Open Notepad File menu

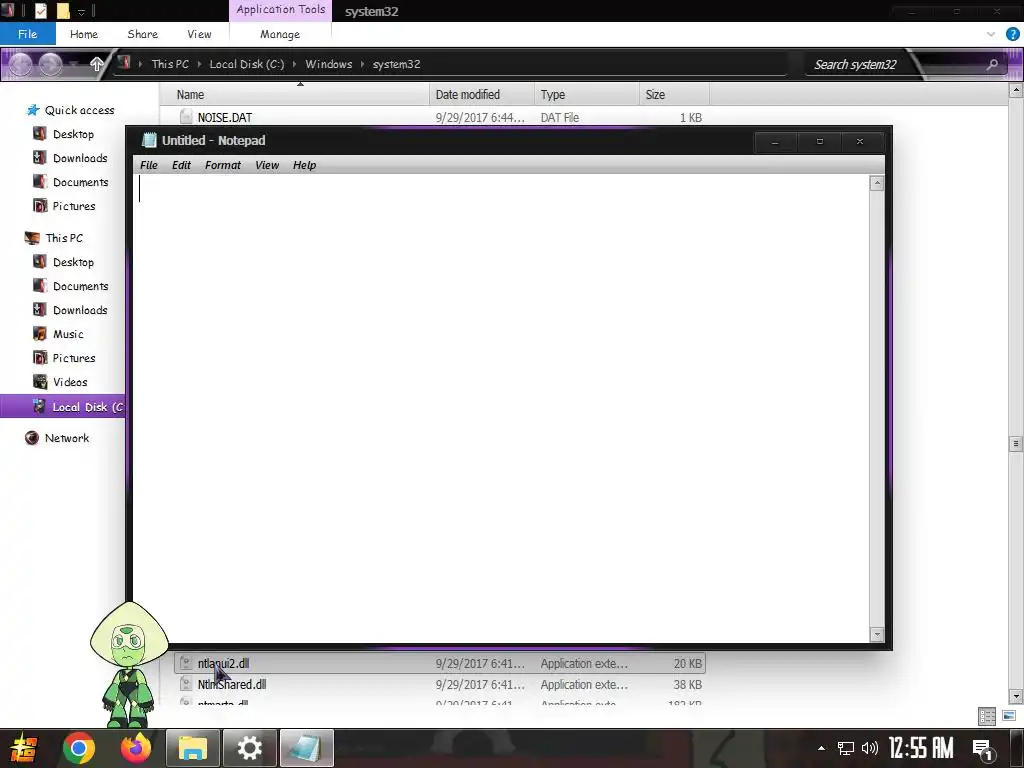pos(149,165)
